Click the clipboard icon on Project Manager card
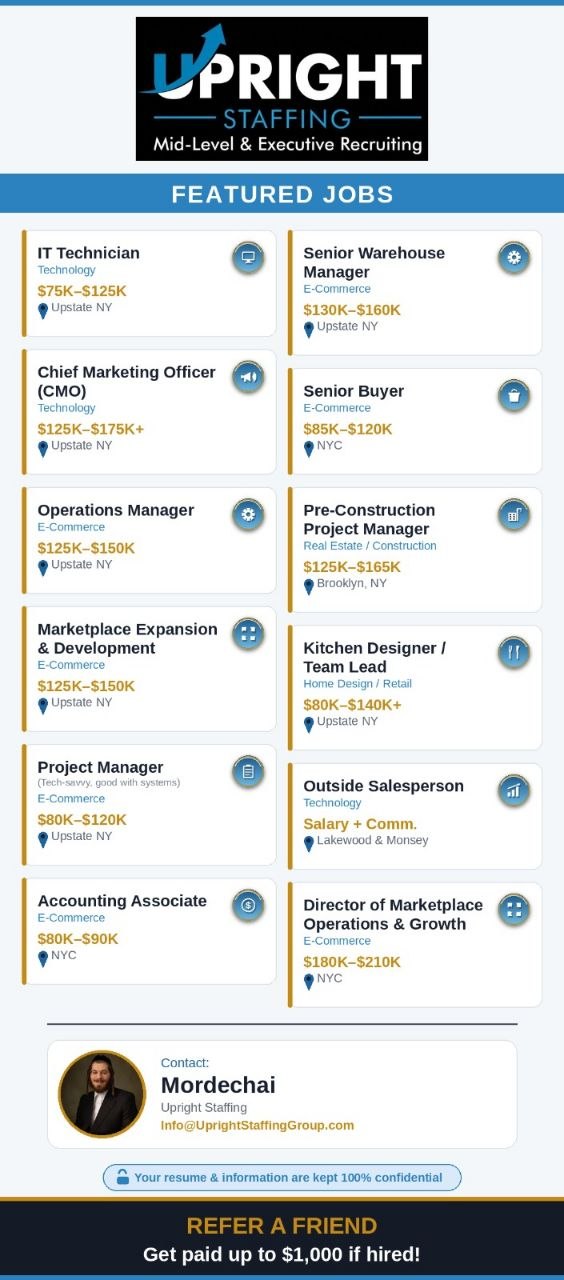Viewport: 564px width, 1280px height. [x=248, y=772]
